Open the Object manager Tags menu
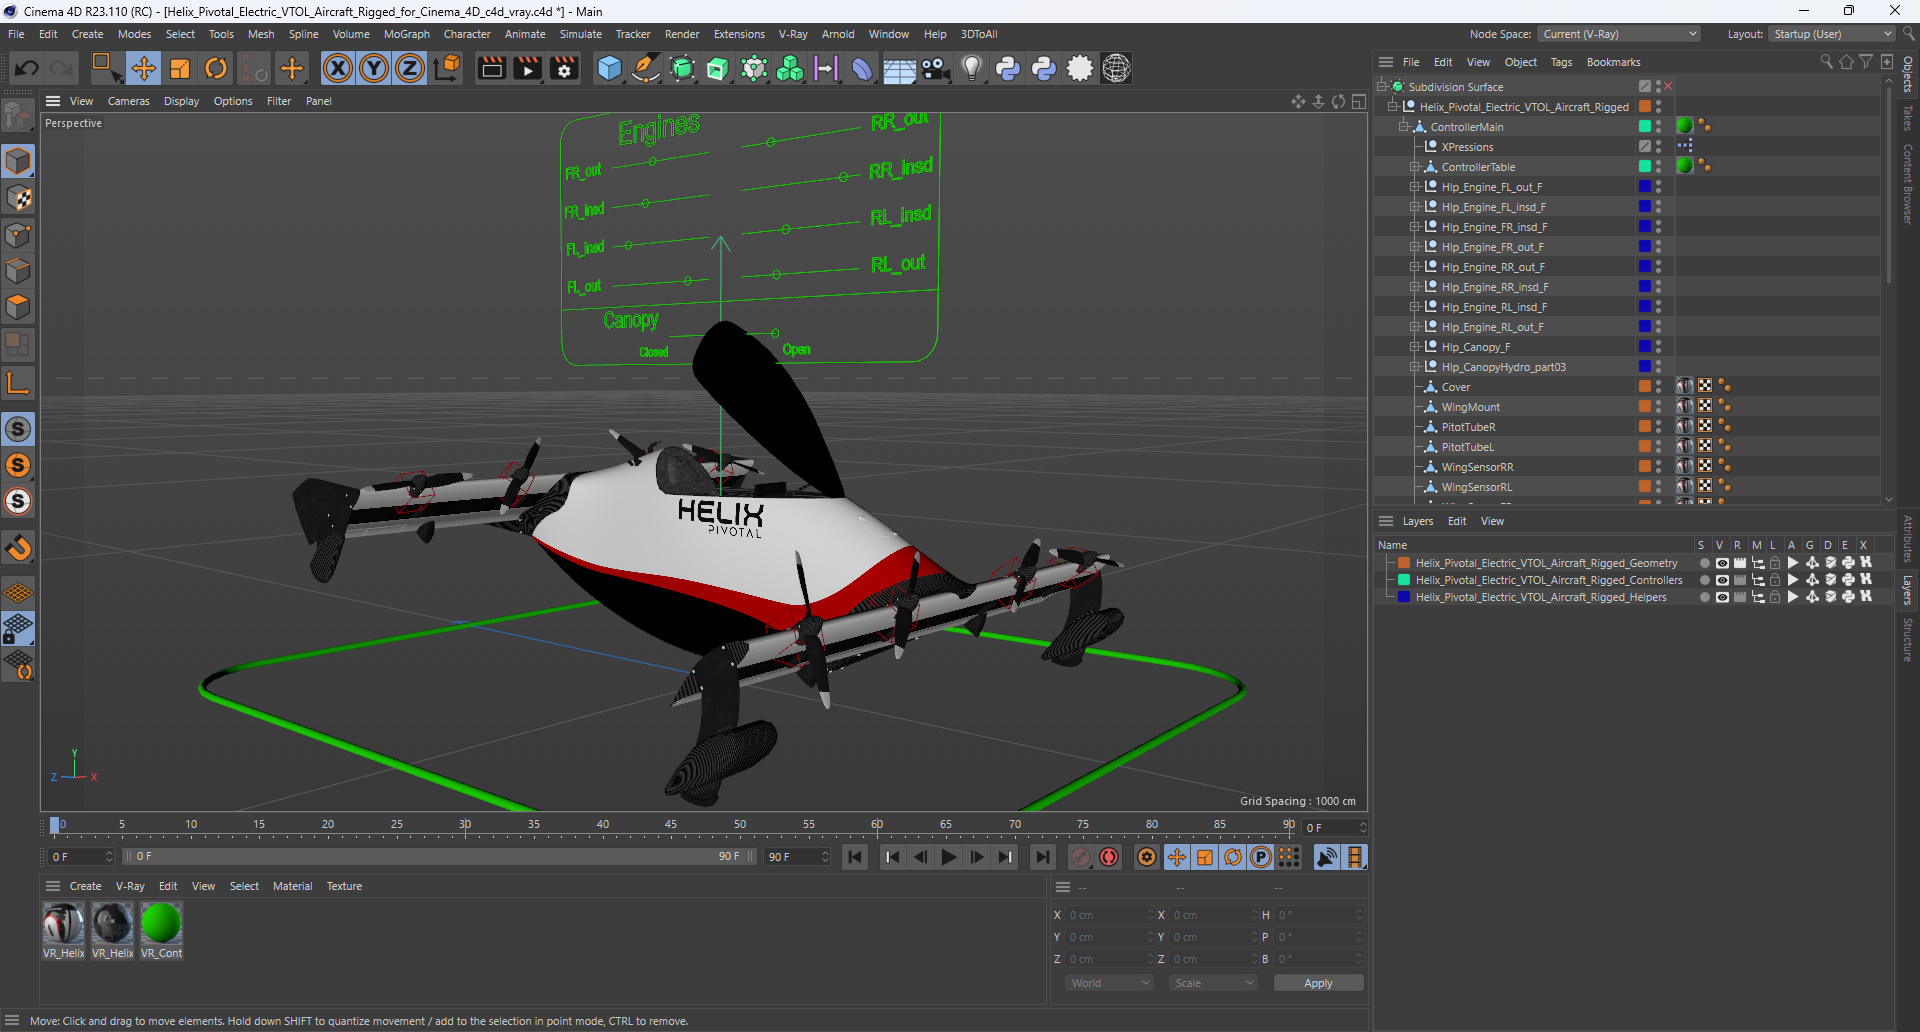Screen dimensions: 1920x1032 (x=1561, y=62)
